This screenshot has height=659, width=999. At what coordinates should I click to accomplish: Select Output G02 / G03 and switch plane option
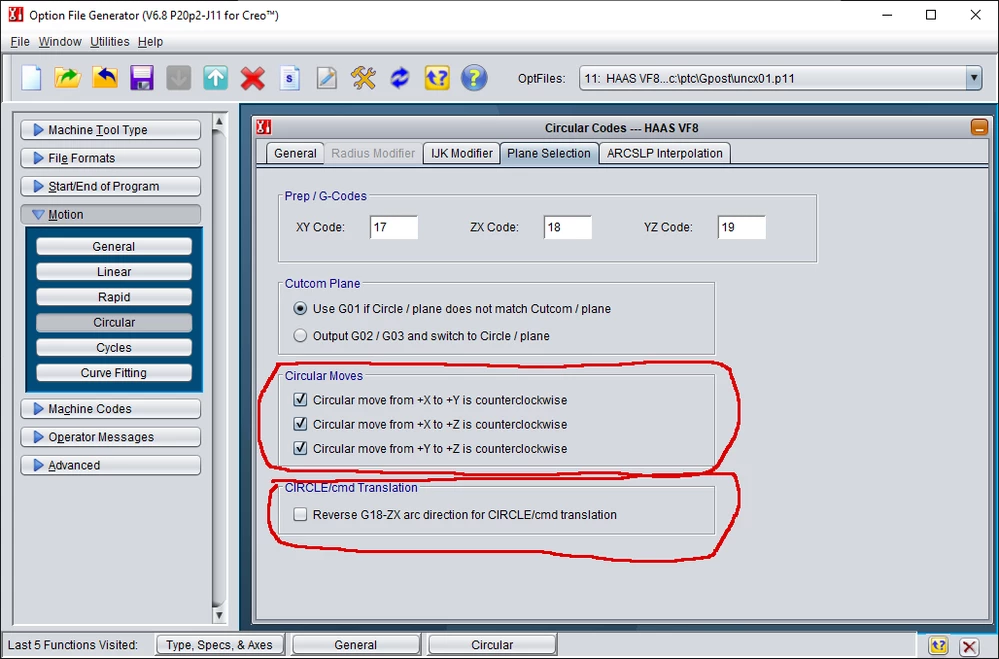(x=299, y=335)
